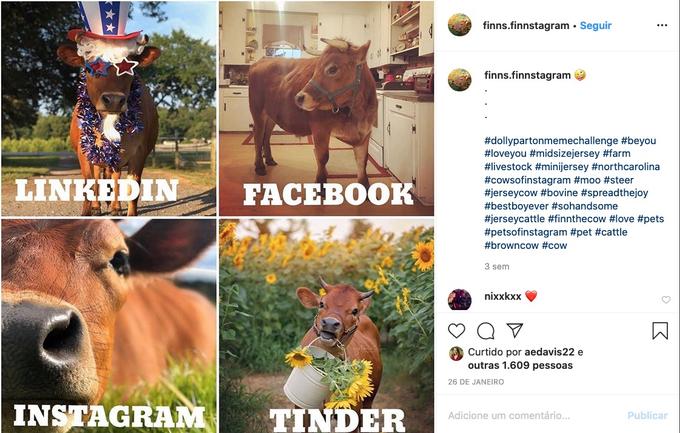Click the Seguir follow link
Image resolution: width=680 pixels, height=433 pixels.
tap(595, 25)
